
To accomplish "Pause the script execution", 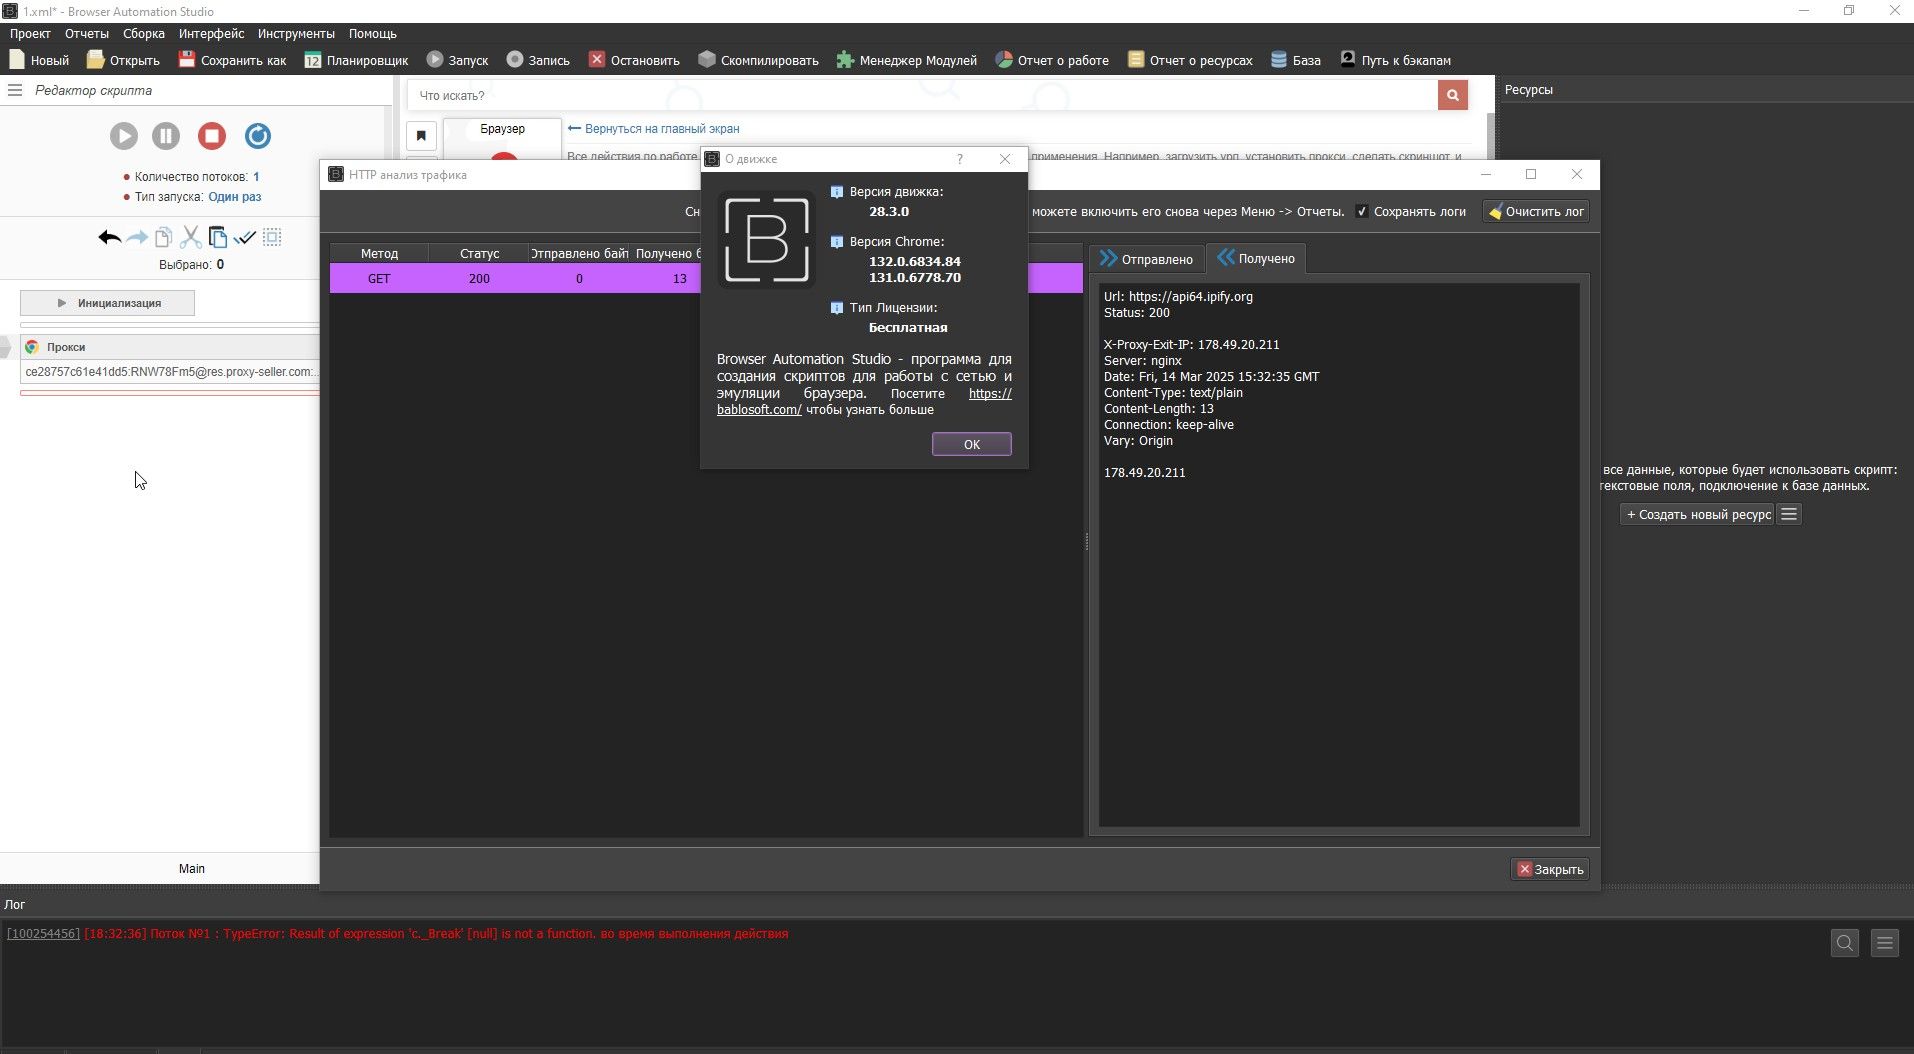I will click(166, 136).
